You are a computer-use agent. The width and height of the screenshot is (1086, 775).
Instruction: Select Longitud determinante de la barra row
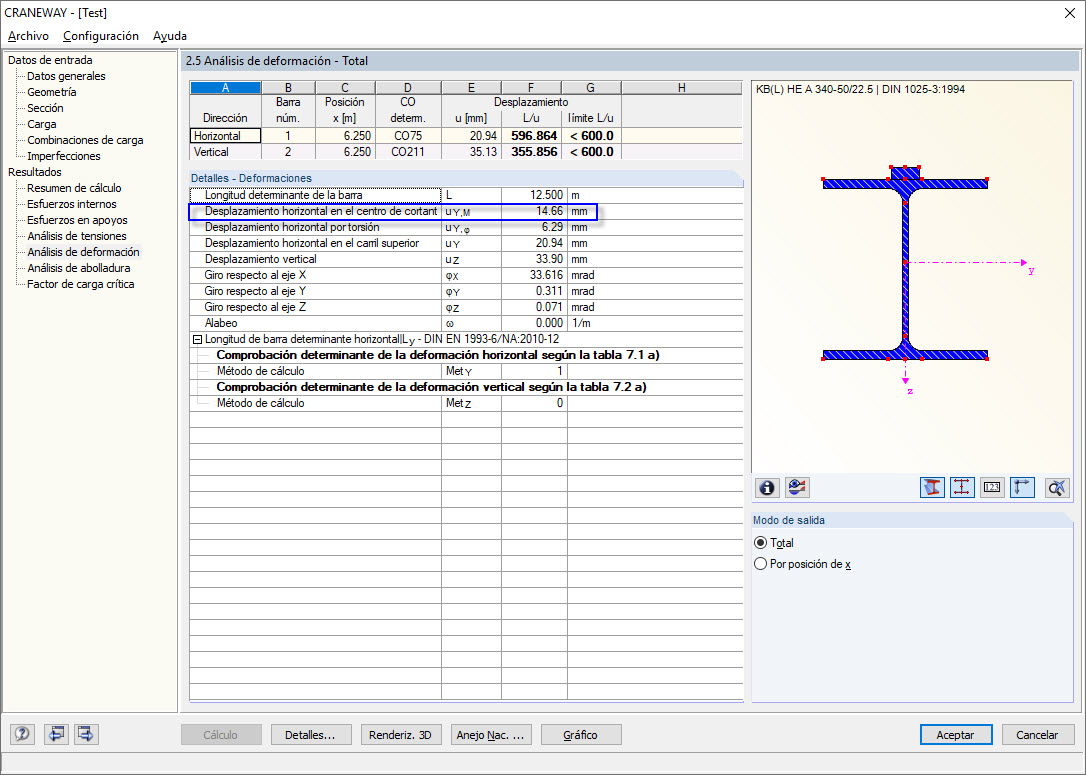pos(466,195)
